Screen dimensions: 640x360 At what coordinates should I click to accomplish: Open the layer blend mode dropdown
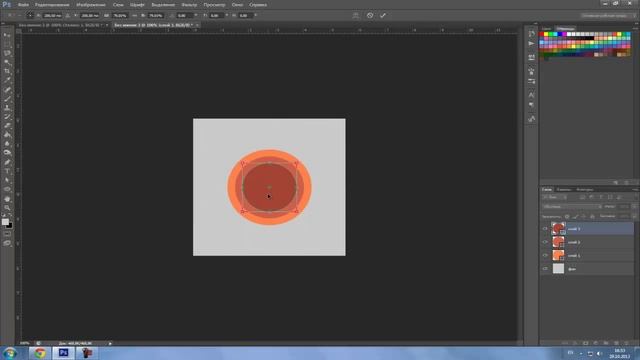click(x=571, y=207)
